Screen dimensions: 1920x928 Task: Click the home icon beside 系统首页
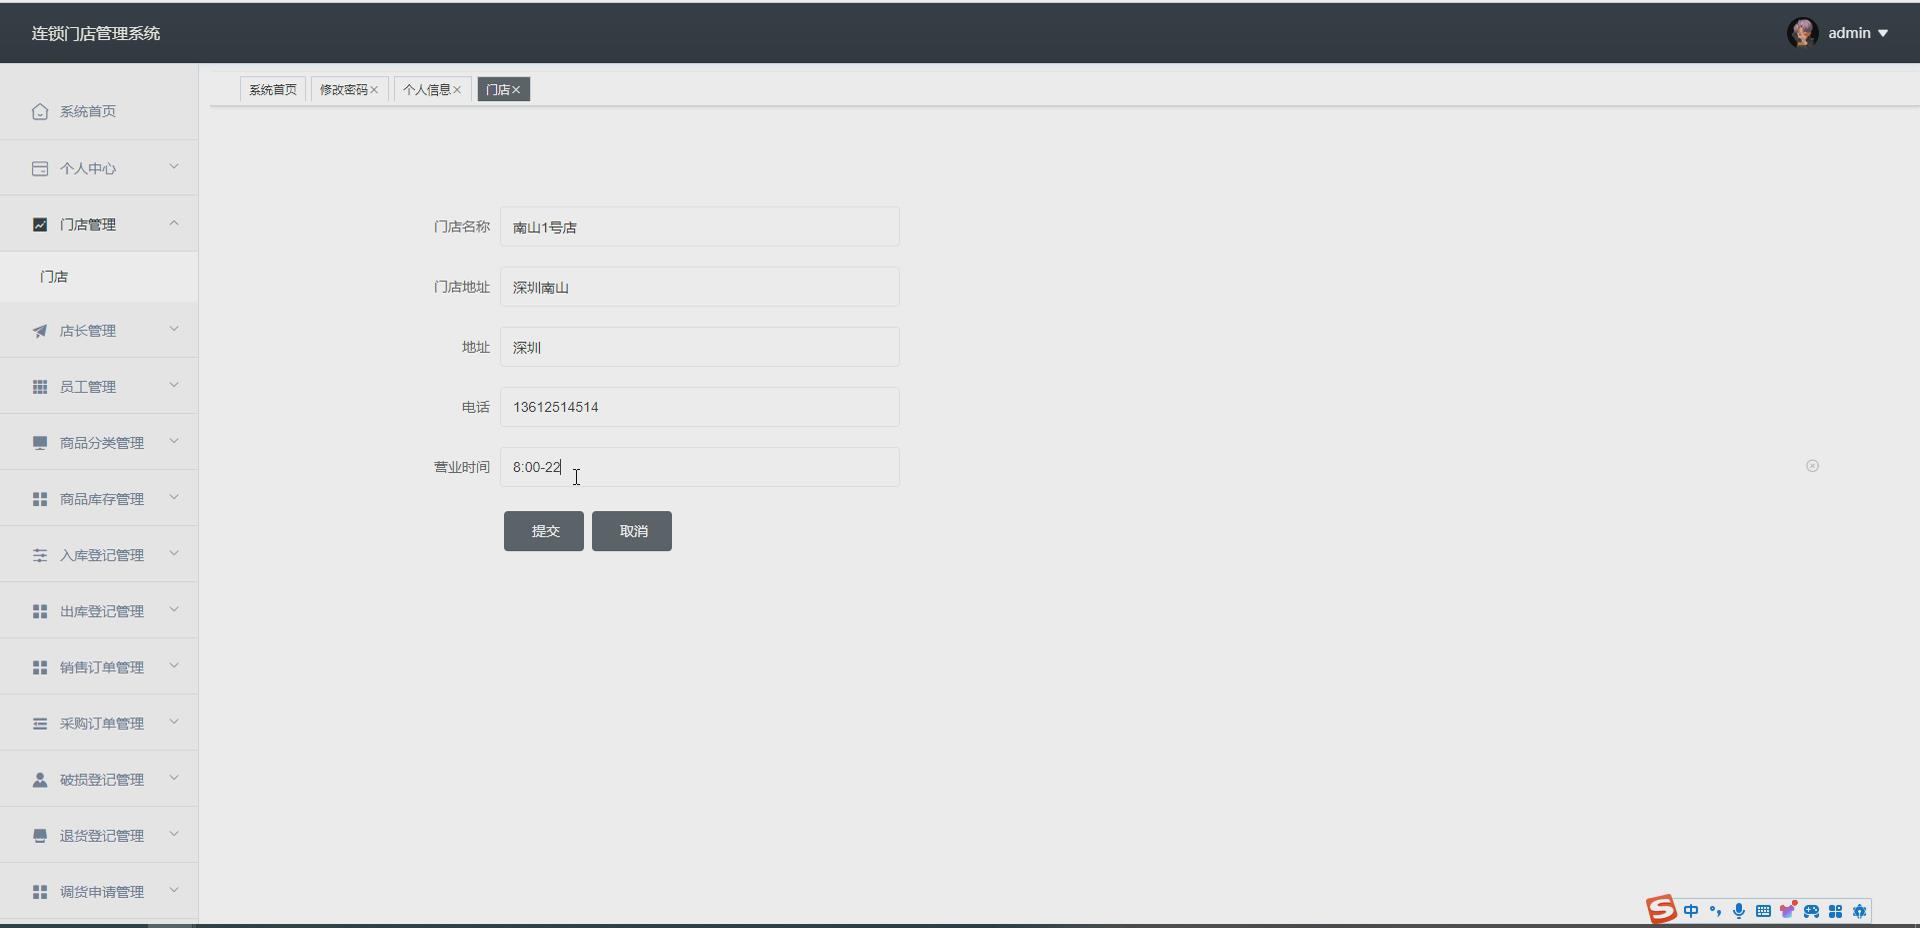40,111
